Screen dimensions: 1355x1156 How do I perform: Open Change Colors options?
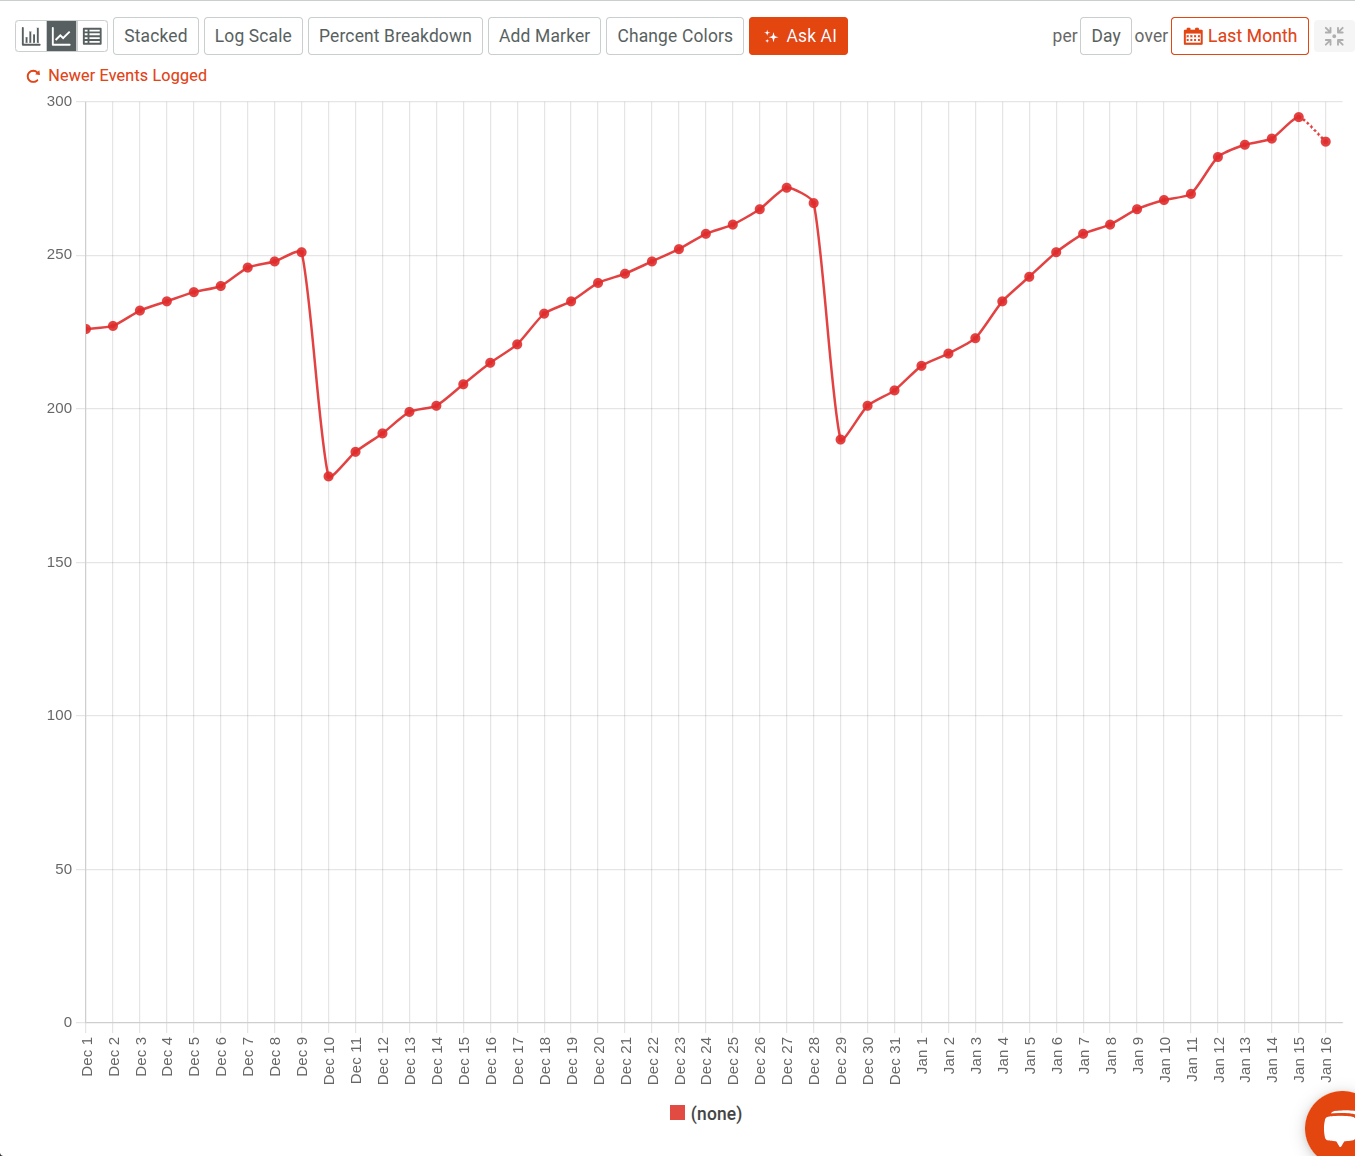pos(674,35)
